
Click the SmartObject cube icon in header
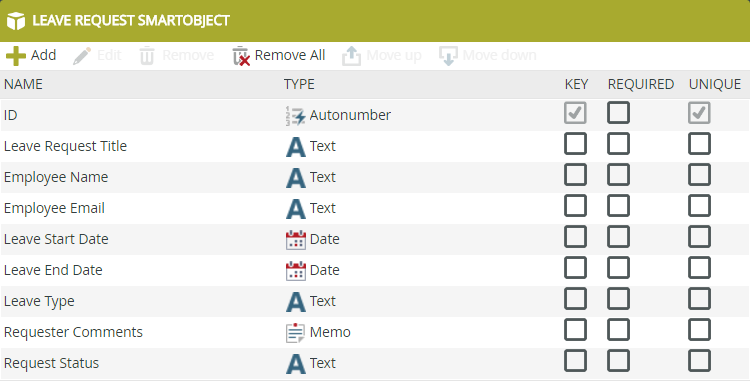pos(16,21)
